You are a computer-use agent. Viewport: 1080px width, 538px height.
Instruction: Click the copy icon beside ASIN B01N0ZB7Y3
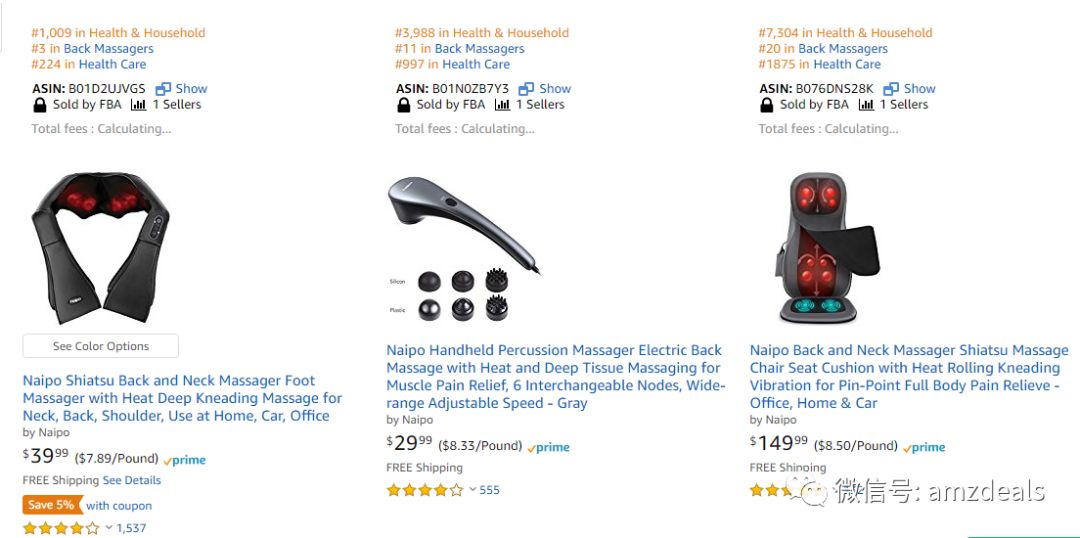527,89
